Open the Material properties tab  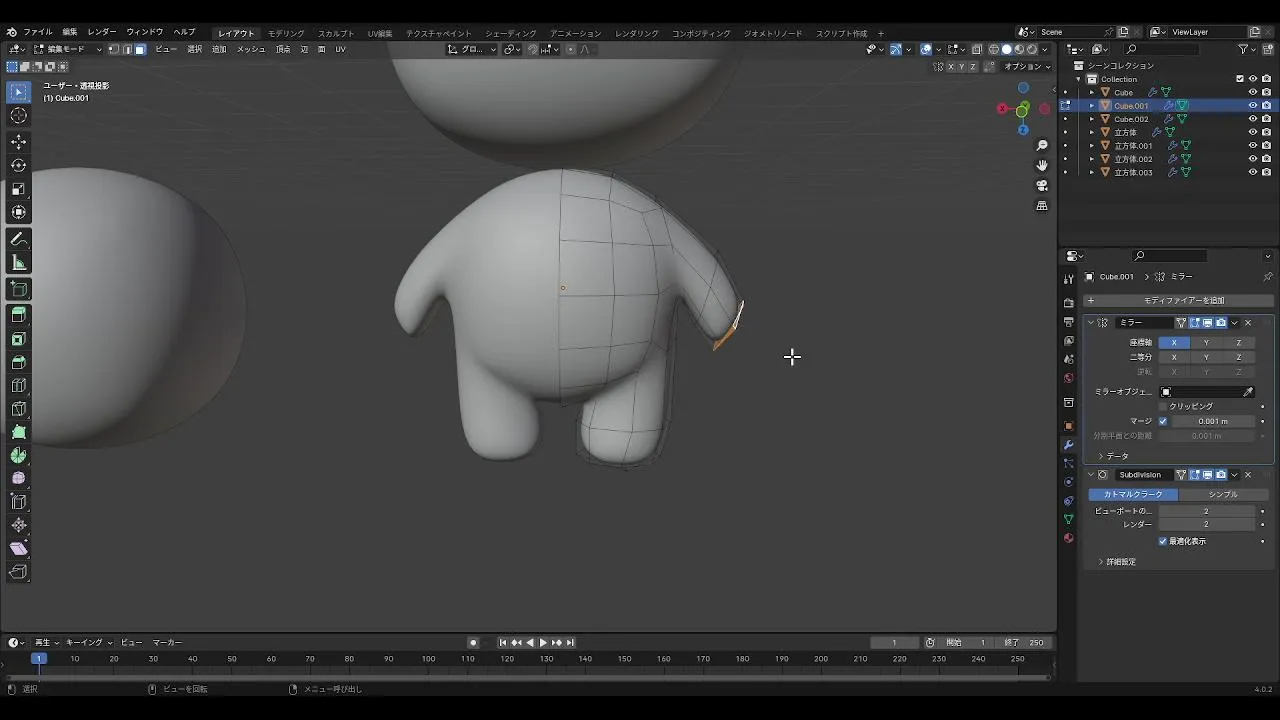tap(1068, 538)
